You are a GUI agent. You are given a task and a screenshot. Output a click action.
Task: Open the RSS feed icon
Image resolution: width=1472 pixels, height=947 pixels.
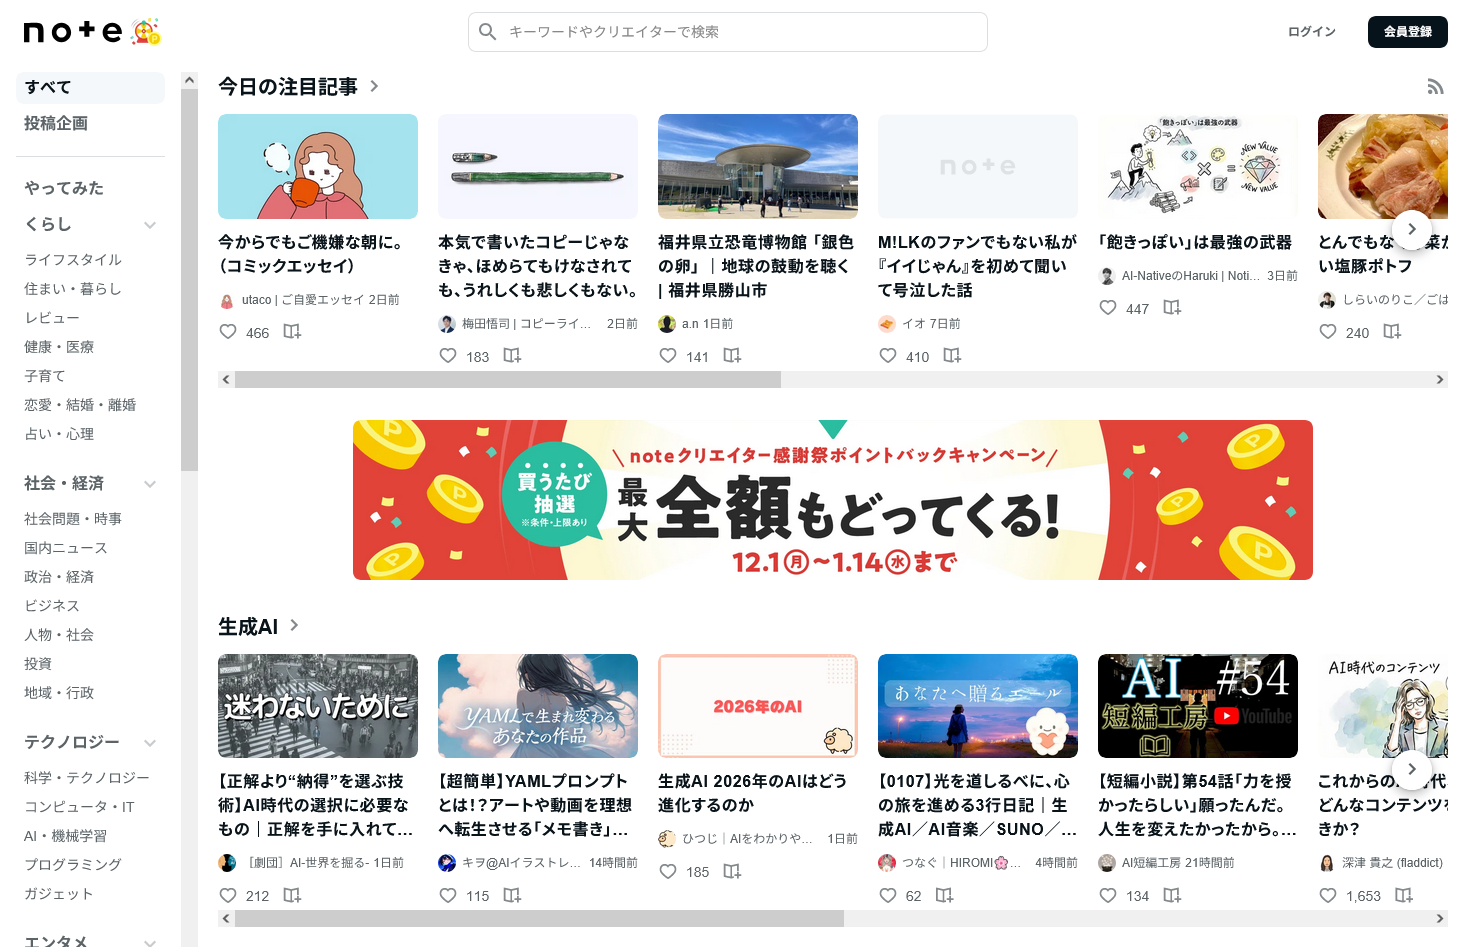[x=1435, y=87]
